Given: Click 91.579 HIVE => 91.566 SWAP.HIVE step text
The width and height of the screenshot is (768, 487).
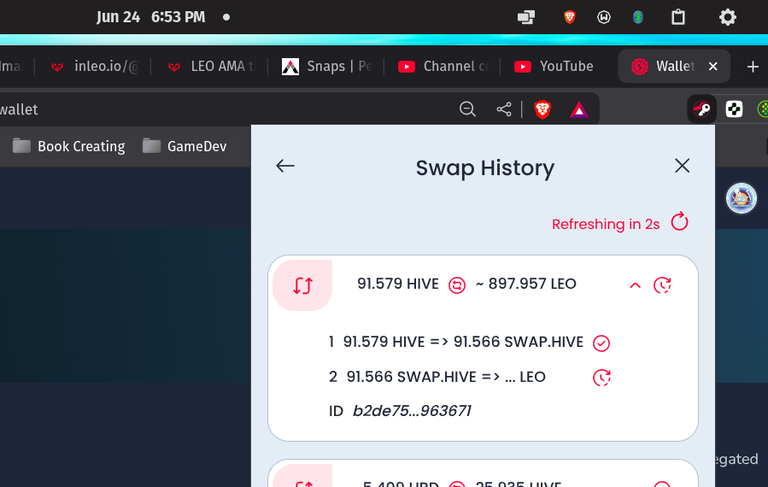Looking at the screenshot, I should (463, 342).
